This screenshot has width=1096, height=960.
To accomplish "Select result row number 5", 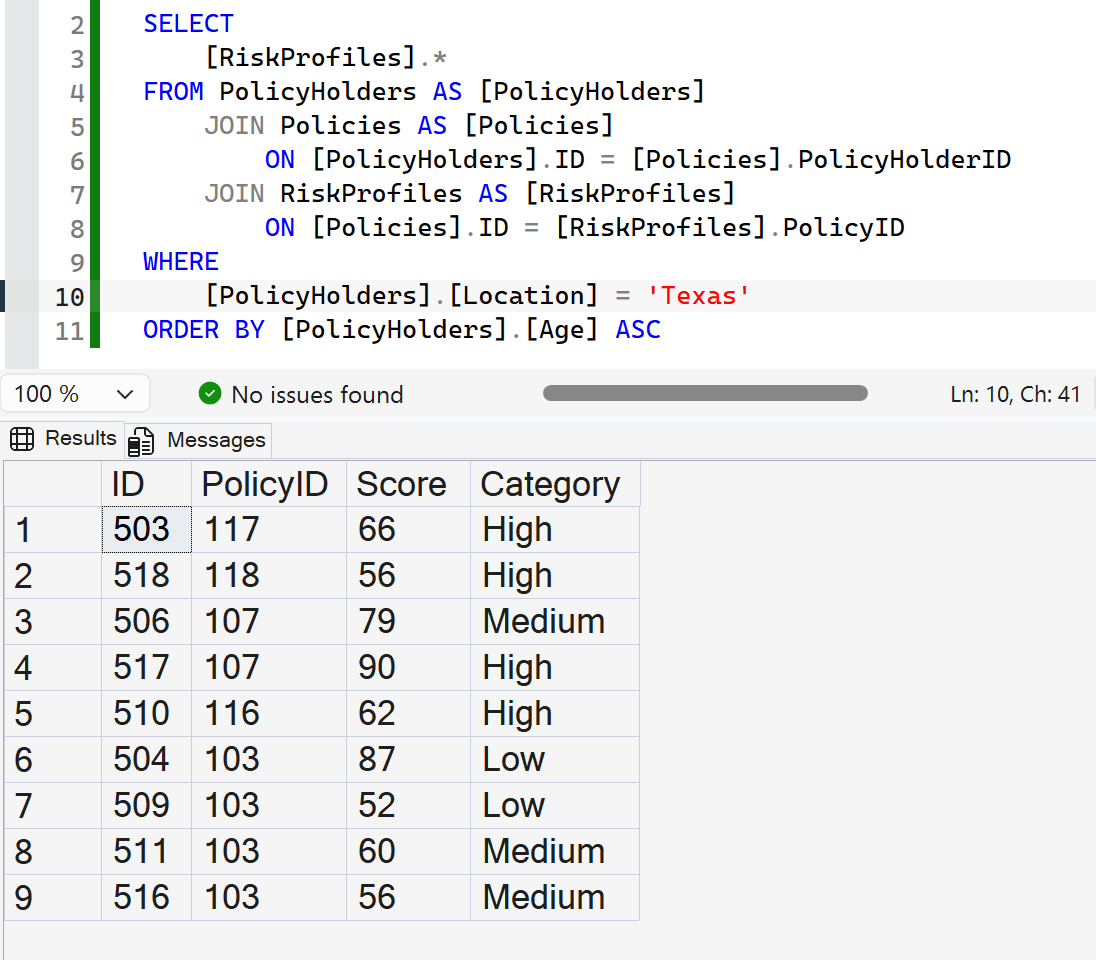I will click(x=53, y=713).
